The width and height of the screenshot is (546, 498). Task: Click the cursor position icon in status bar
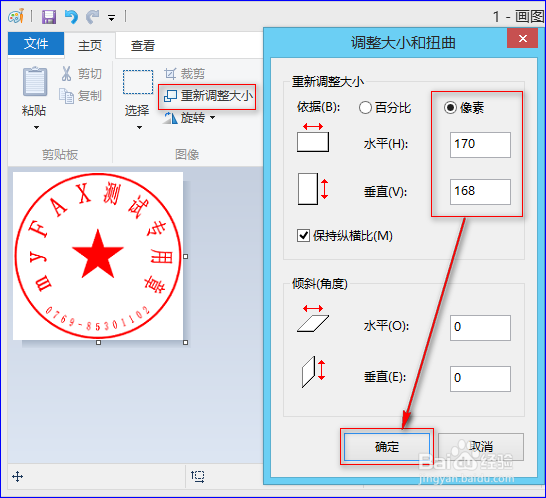pyautogui.click(x=17, y=476)
